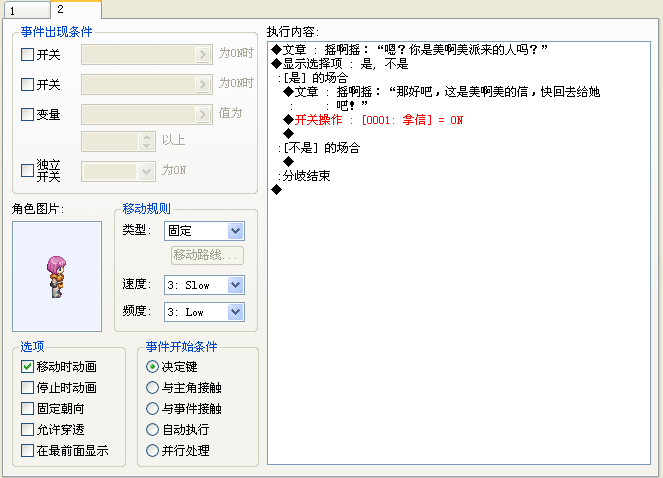
Task: Select the 决定键 trigger radio button
Action: point(152,366)
